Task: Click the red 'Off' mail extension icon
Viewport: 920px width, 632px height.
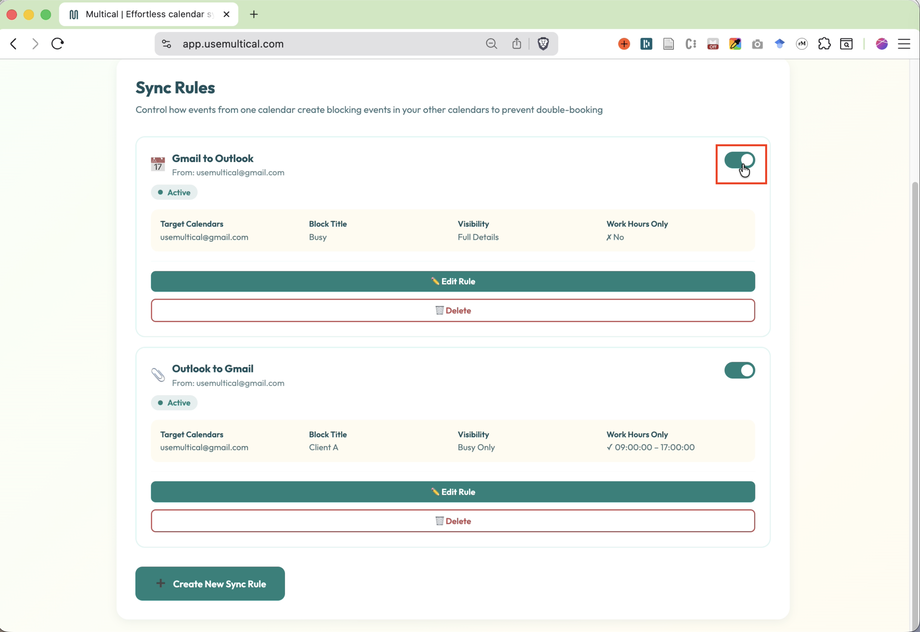Action: tap(713, 44)
